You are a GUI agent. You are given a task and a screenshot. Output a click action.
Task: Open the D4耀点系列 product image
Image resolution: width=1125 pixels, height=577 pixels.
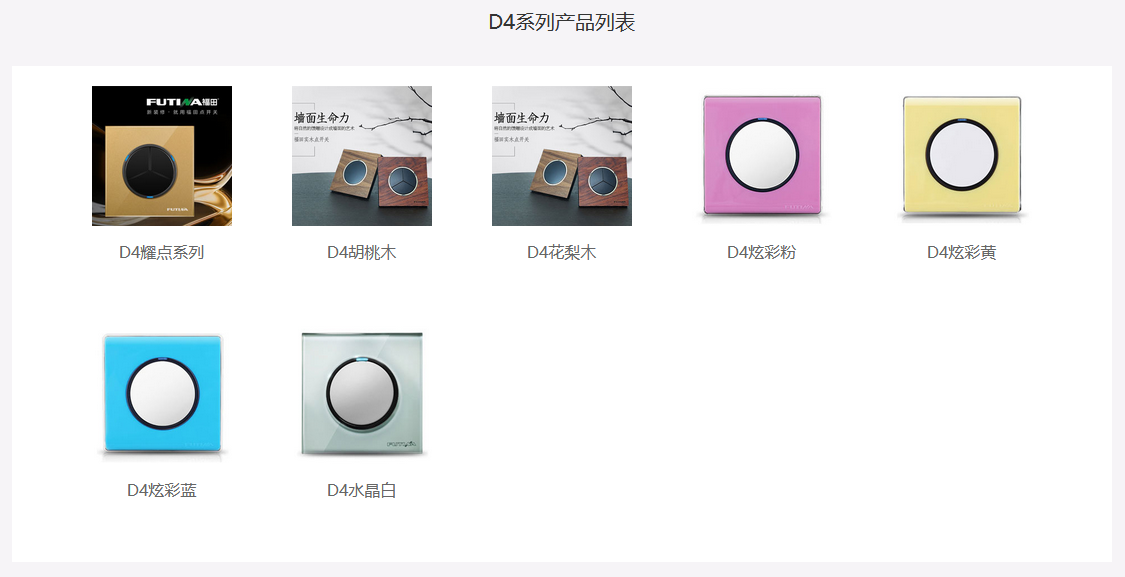point(161,156)
